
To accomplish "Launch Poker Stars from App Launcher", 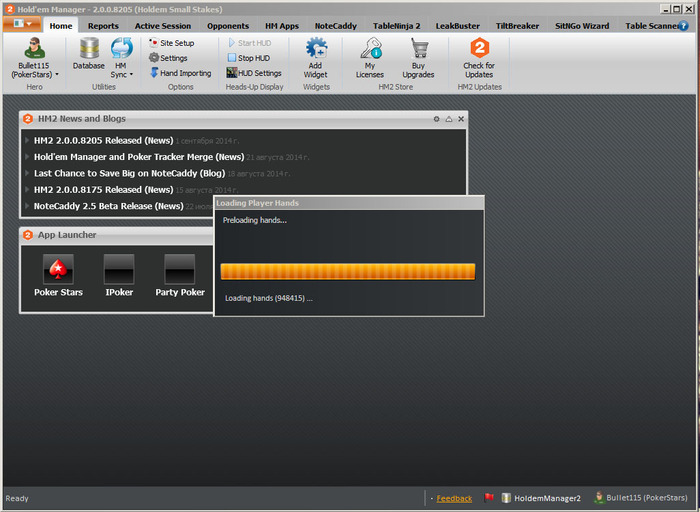I will [x=58, y=269].
